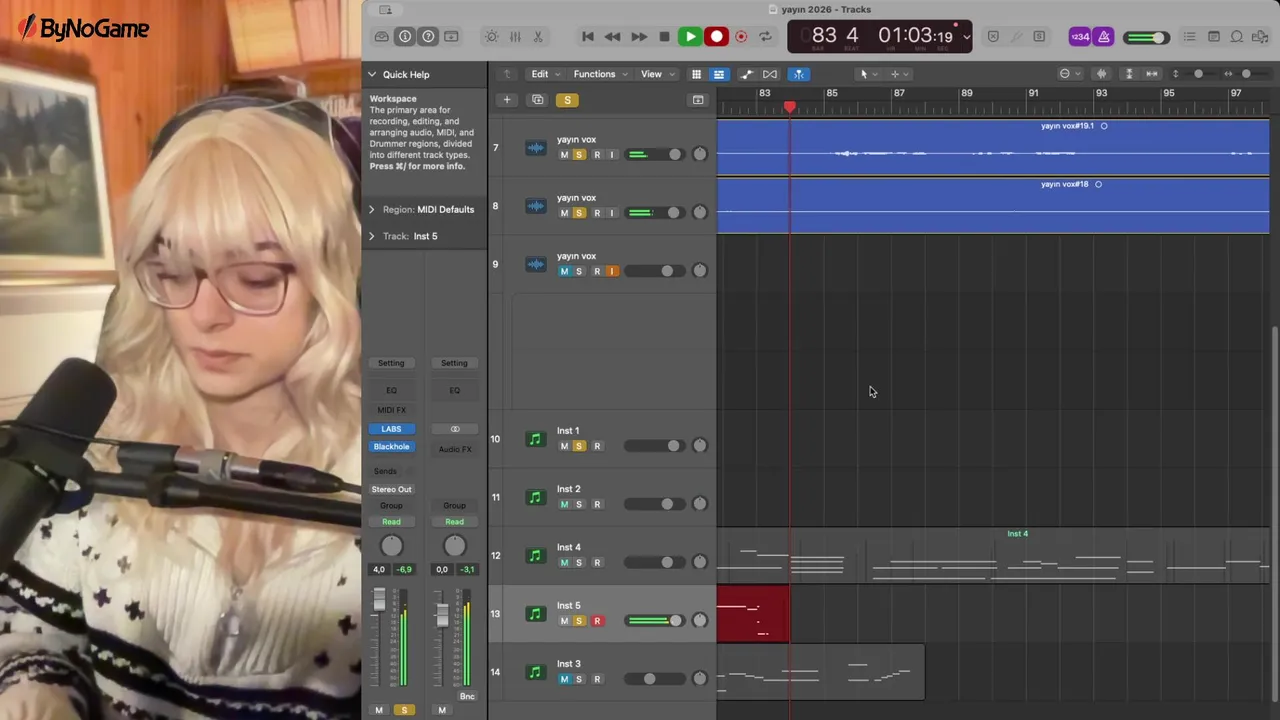Adjust the master volume slider
Screen dimensions: 1280x720
pyautogui.click(x=1146, y=38)
